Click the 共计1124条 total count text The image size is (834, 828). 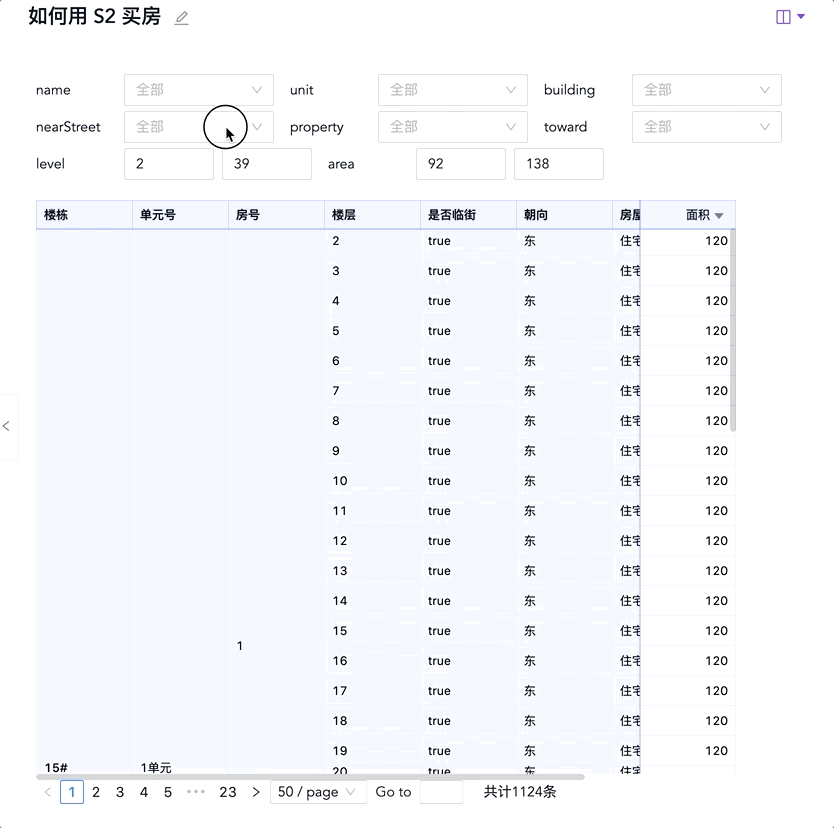520,792
